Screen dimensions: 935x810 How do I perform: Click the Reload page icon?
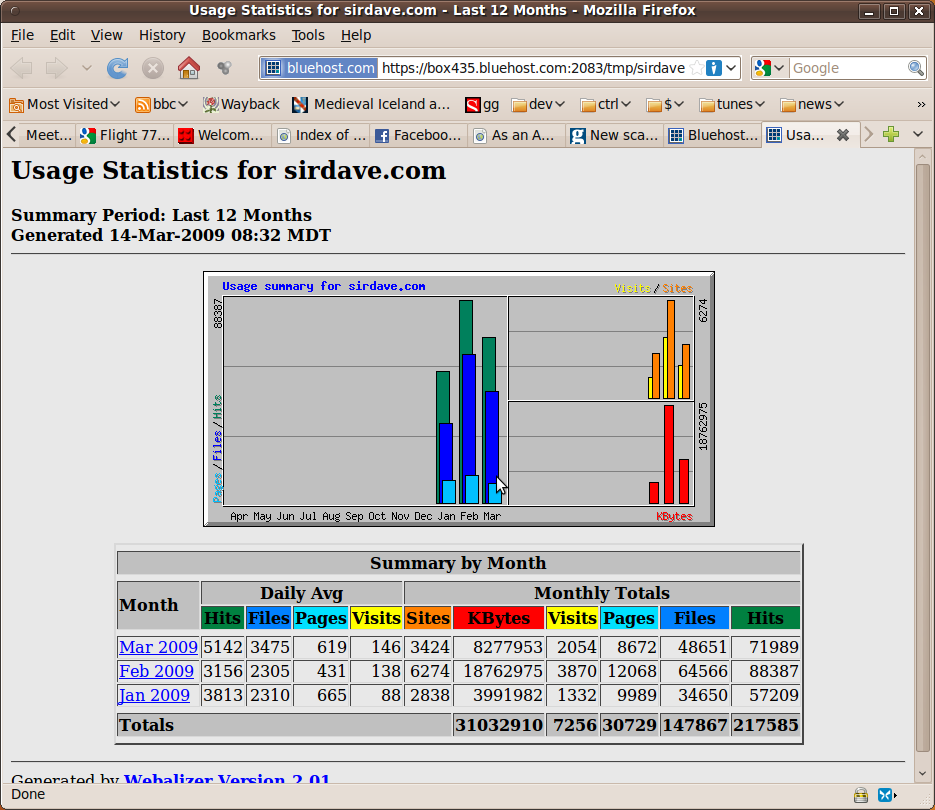[118, 68]
